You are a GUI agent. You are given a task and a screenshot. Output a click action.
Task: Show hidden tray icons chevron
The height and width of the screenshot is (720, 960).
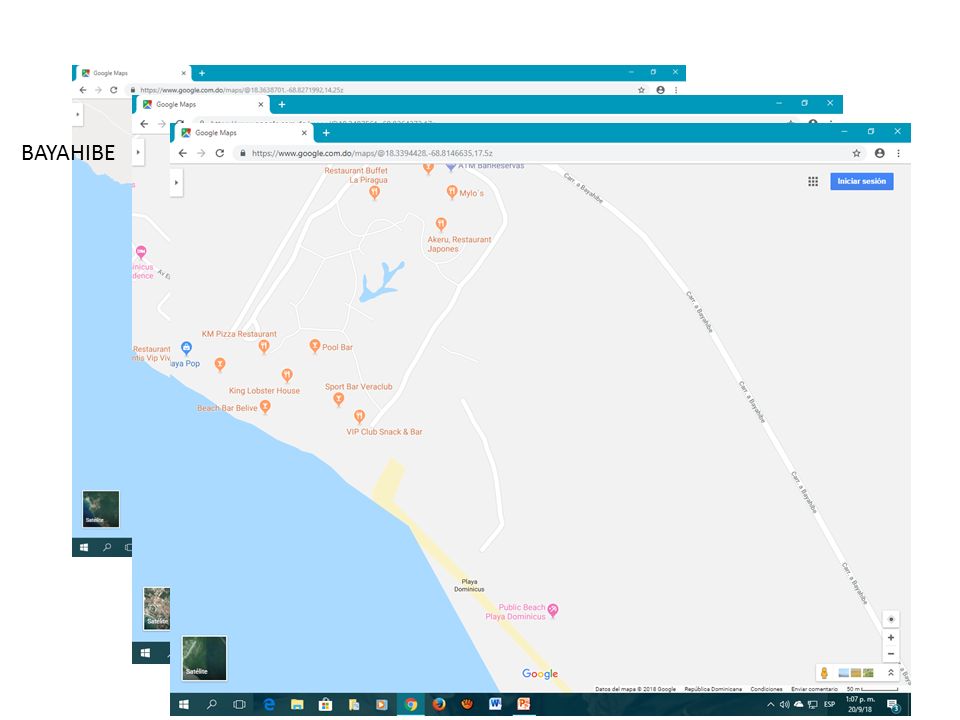coord(770,705)
